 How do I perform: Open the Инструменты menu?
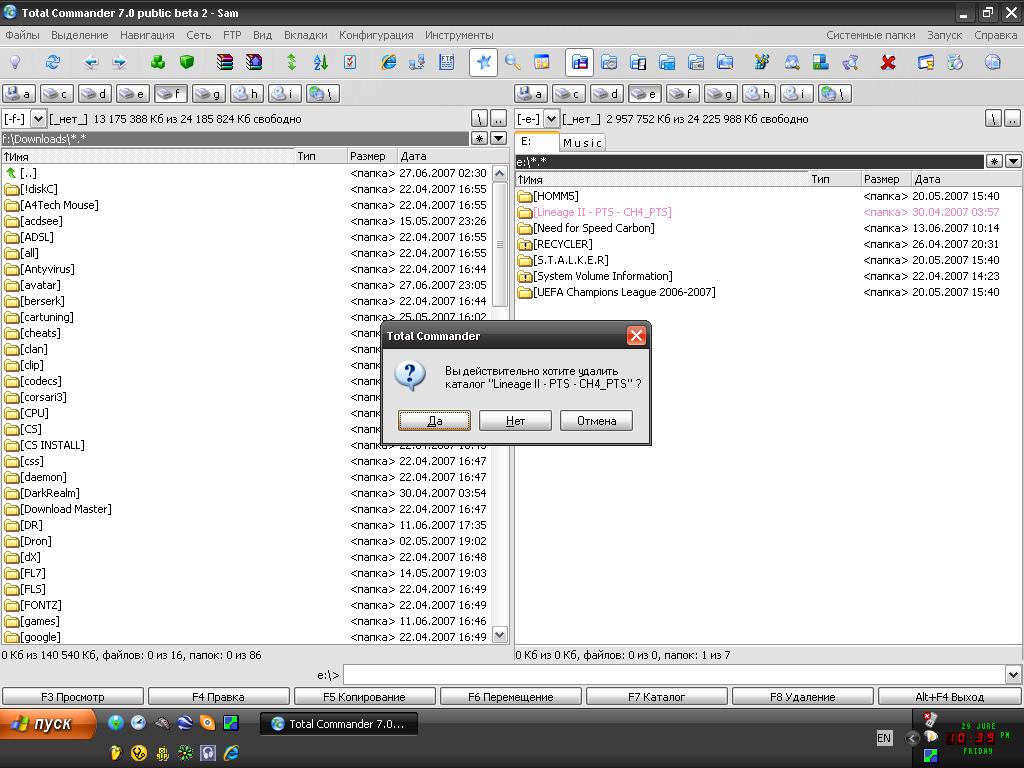pyautogui.click(x=459, y=35)
